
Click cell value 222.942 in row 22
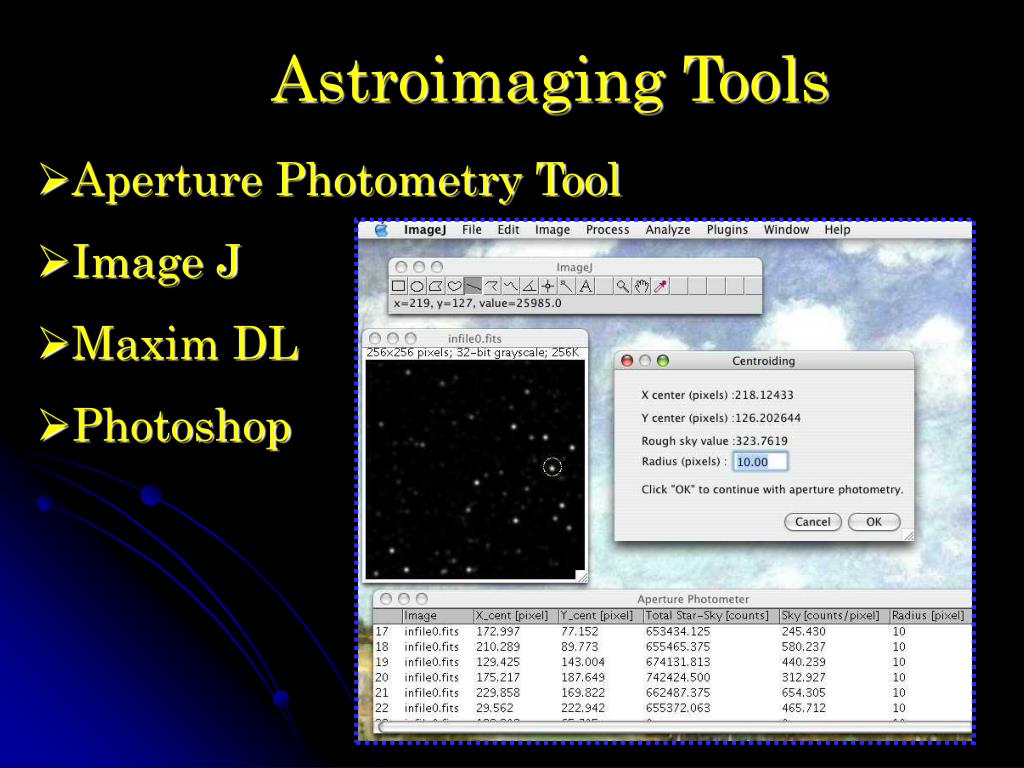tap(583, 708)
